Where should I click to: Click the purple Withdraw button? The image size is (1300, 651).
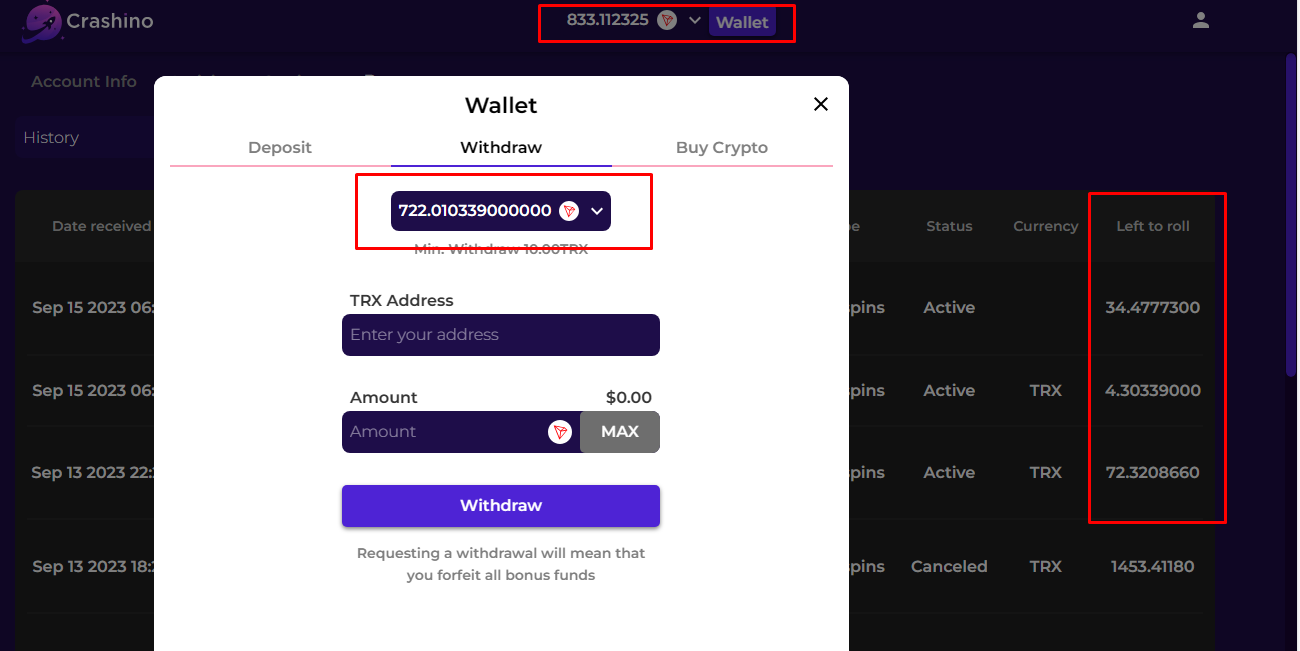[501, 506]
